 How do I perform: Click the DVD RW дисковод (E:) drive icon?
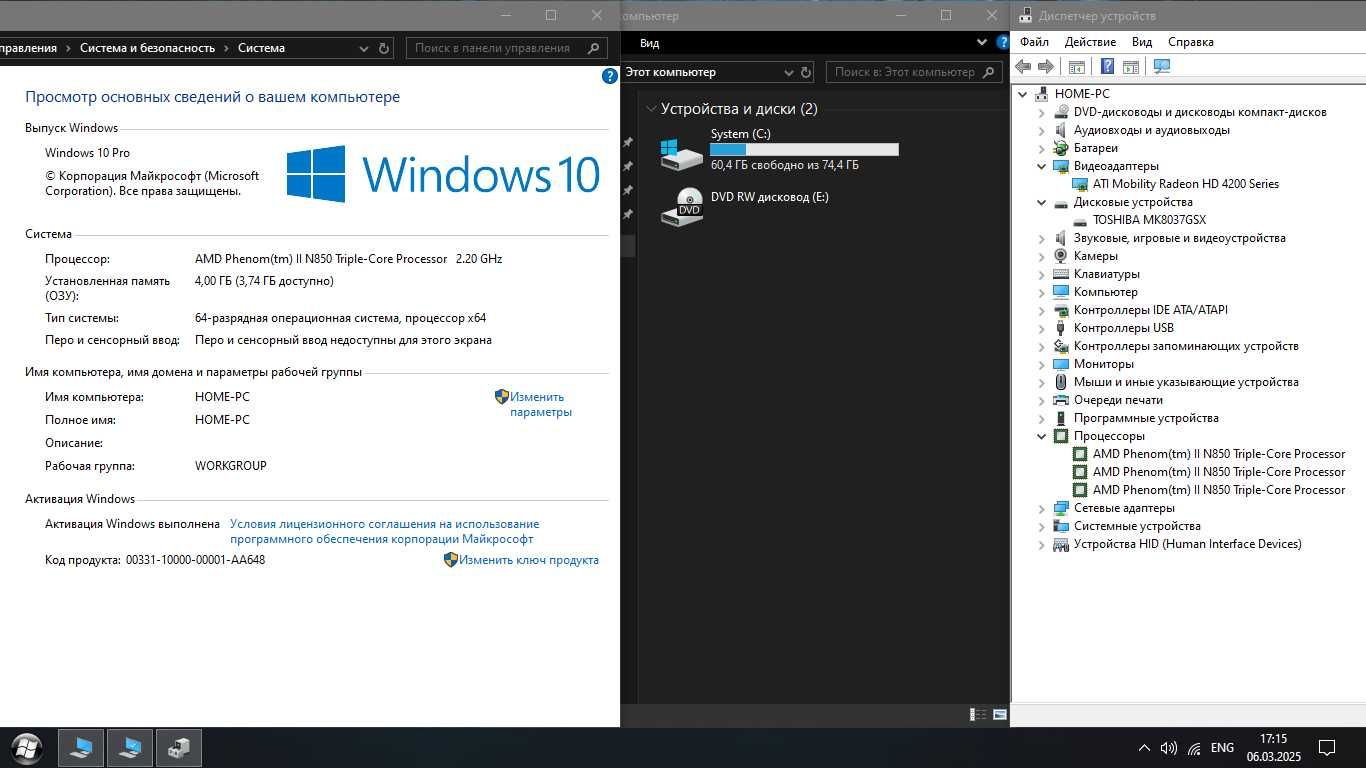pos(682,207)
